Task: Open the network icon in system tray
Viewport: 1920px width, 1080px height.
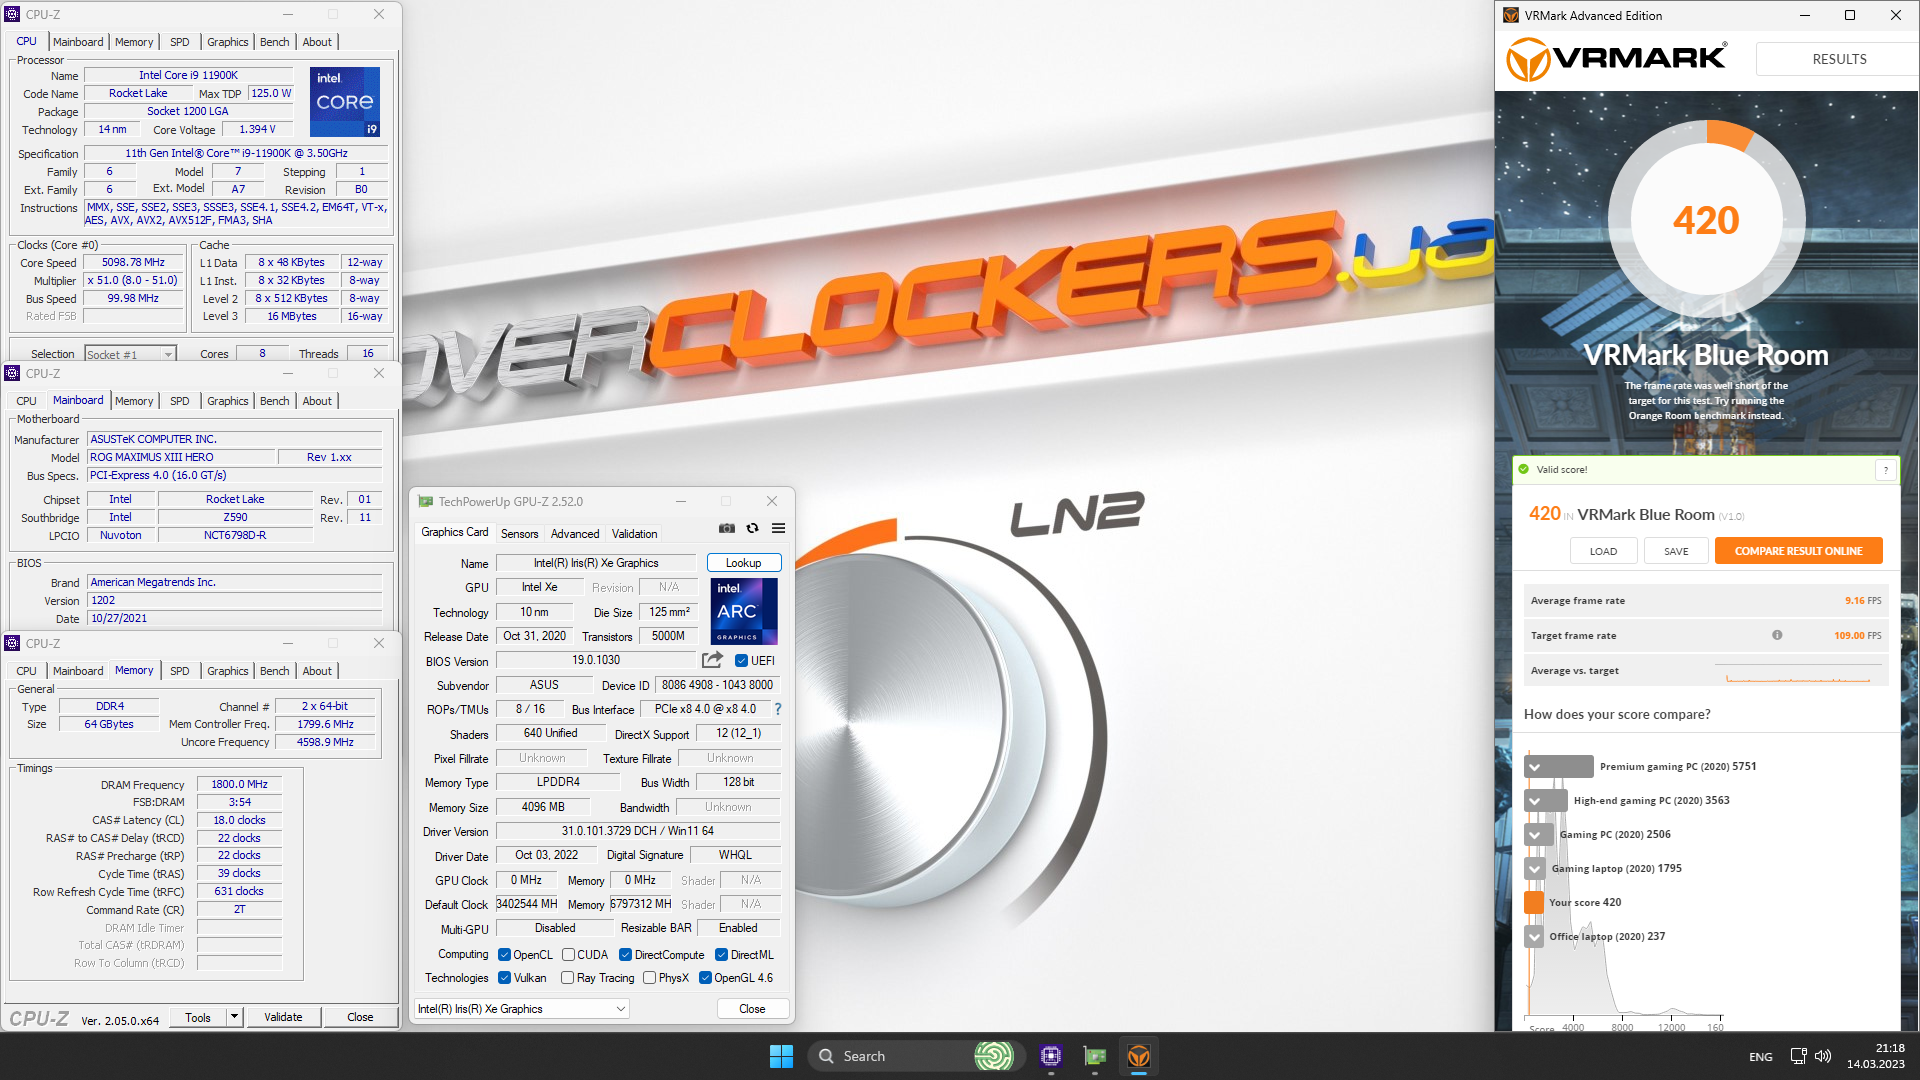Action: (x=1798, y=1056)
